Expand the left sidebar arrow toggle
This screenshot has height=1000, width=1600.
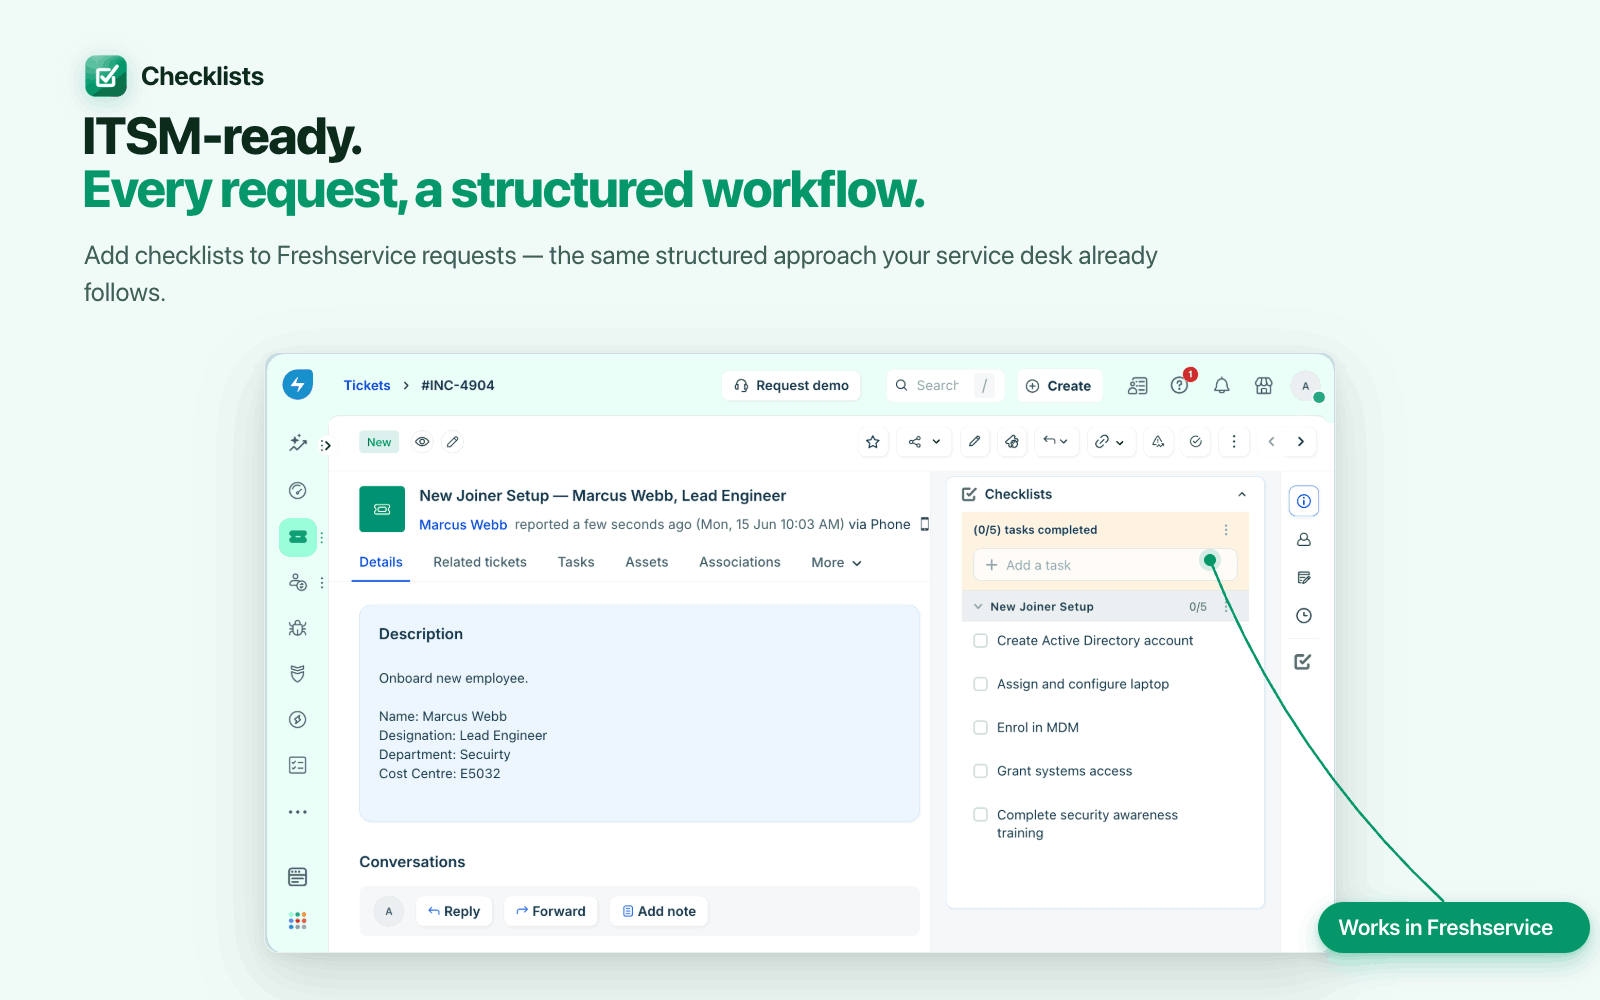pos(326,446)
